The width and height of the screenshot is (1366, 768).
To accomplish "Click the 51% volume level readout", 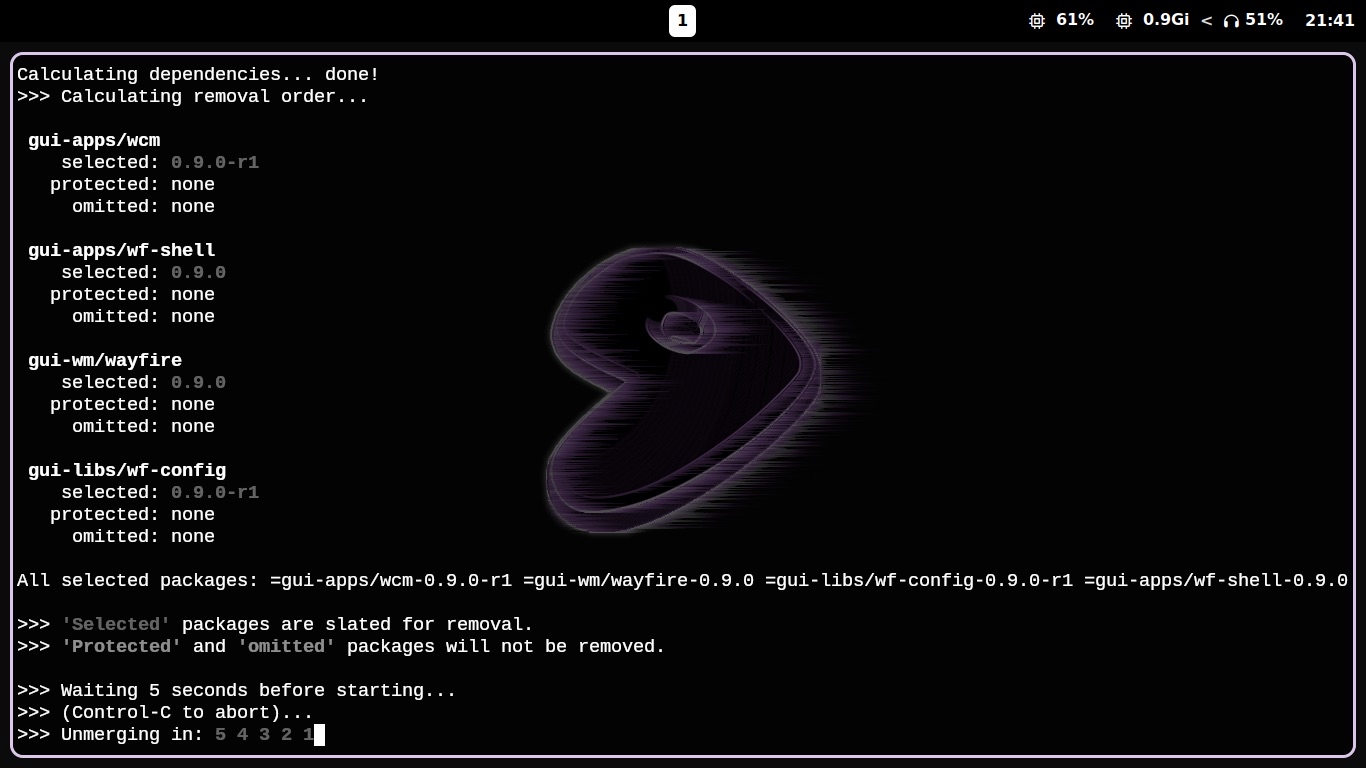I will 1264,20.
